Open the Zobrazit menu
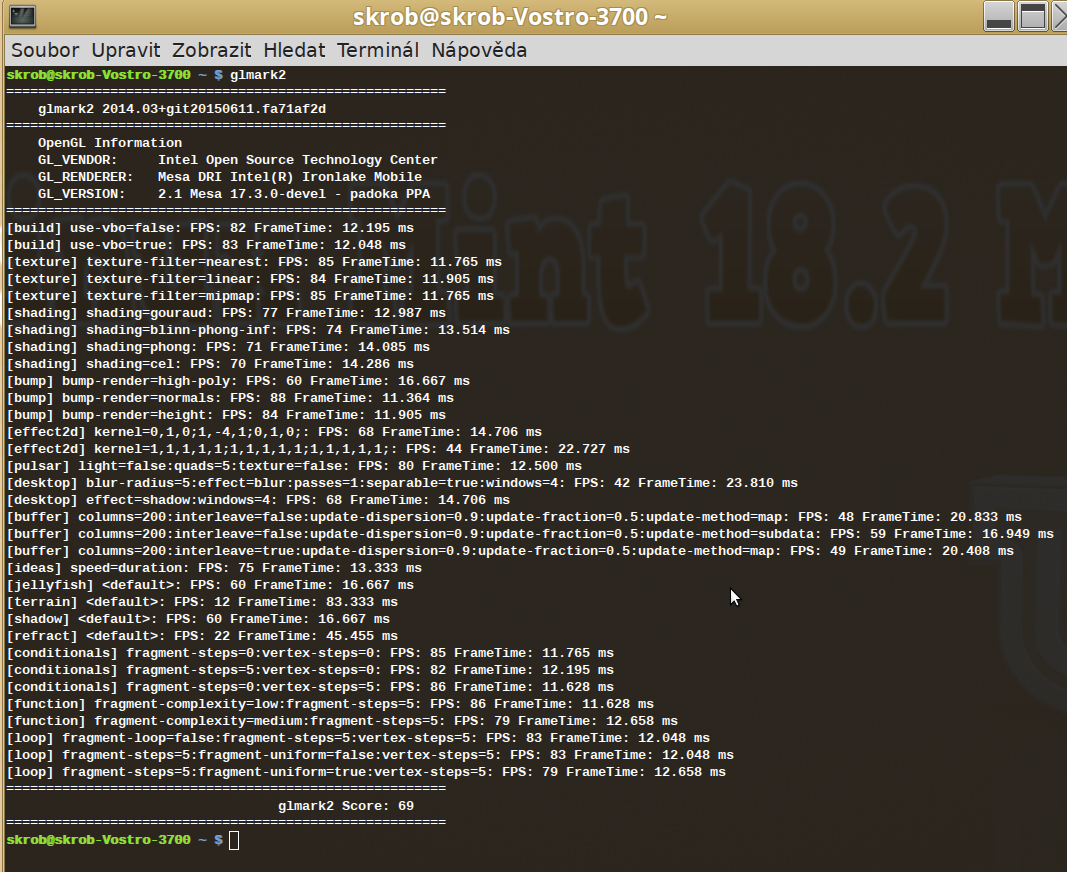The height and width of the screenshot is (872, 1067). point(213,50)
